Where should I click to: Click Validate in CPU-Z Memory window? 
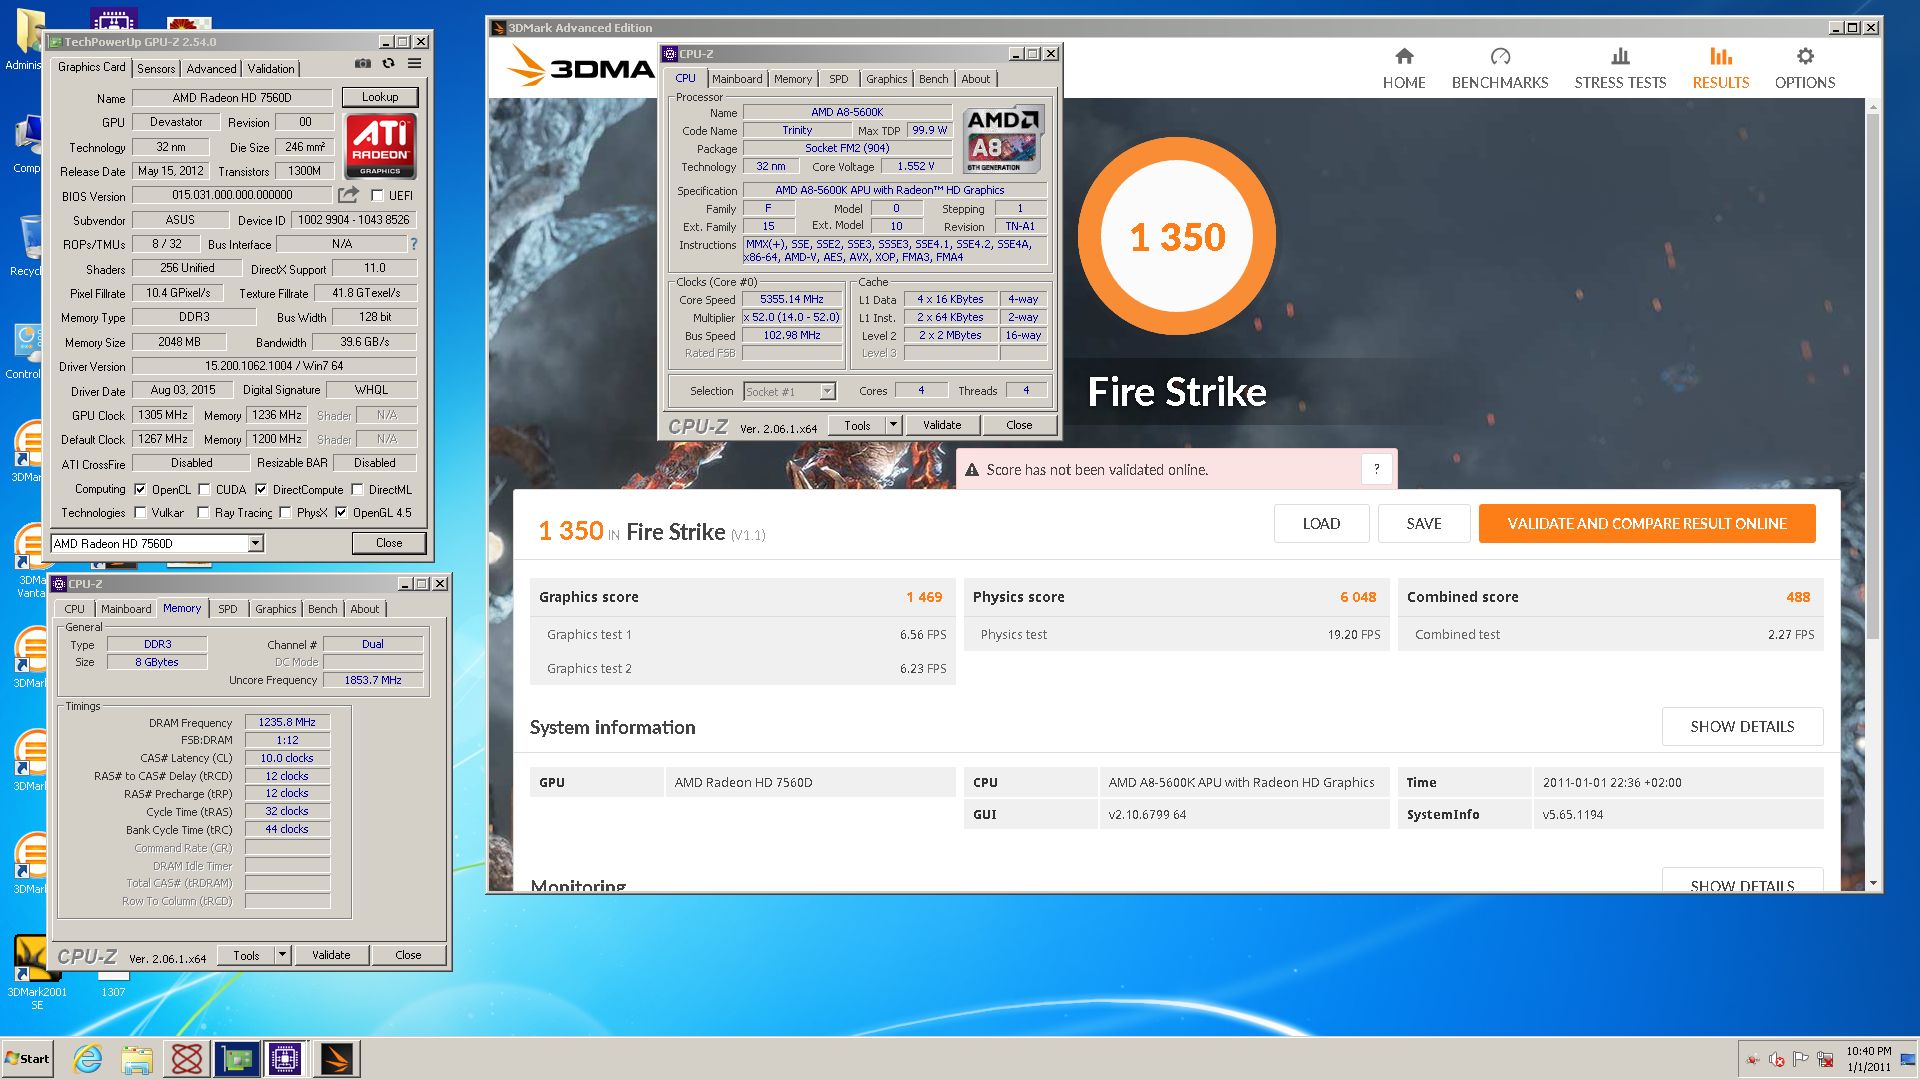[x=331, y=955]
